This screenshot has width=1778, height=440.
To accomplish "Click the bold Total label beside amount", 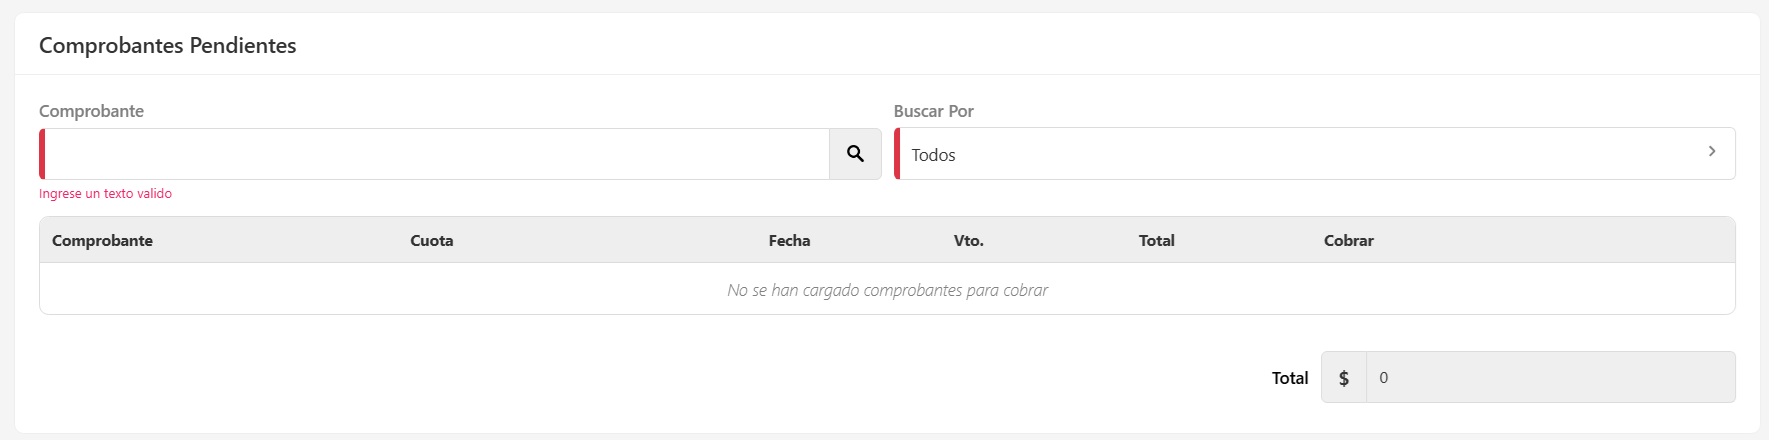I will click(x=1289, y=378).
